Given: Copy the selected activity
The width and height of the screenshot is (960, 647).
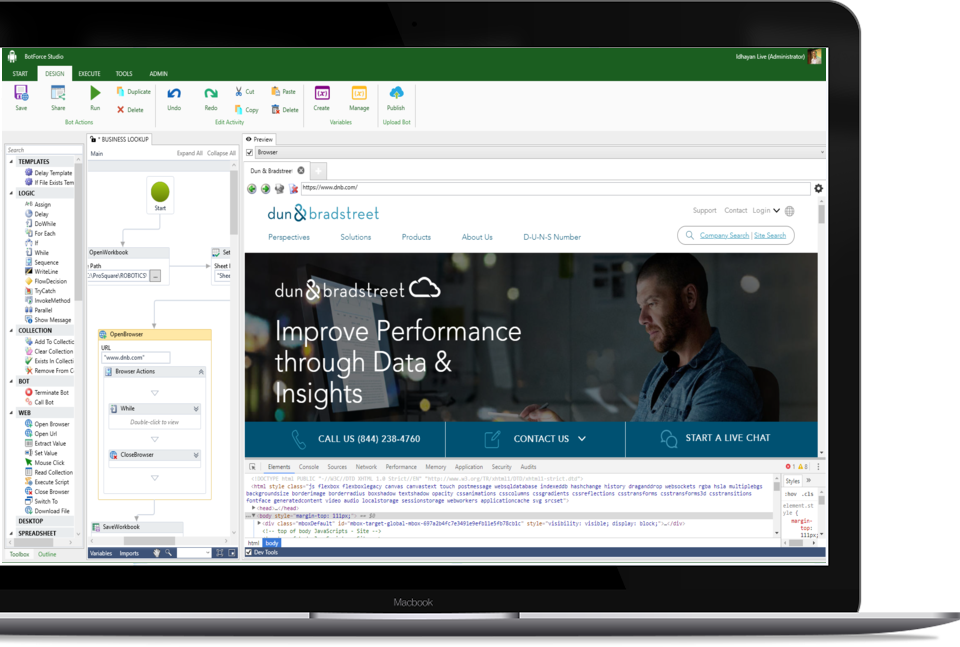Looking at the screenshot, I should click(239, 110).
